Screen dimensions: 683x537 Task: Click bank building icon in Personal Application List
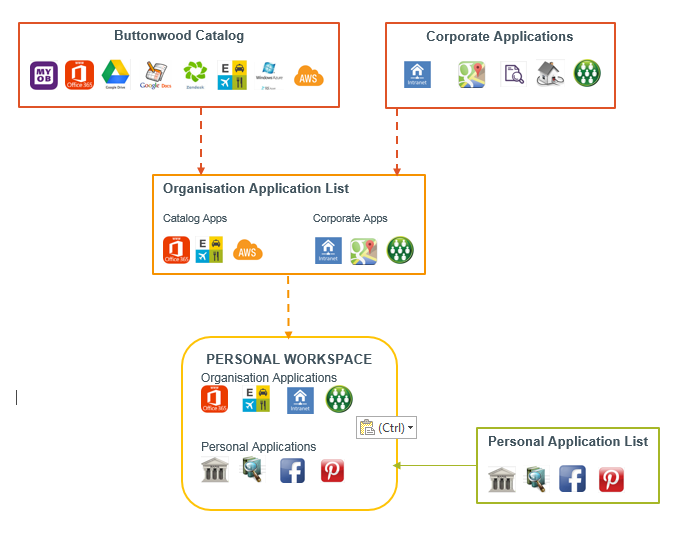tap(502, 479)
